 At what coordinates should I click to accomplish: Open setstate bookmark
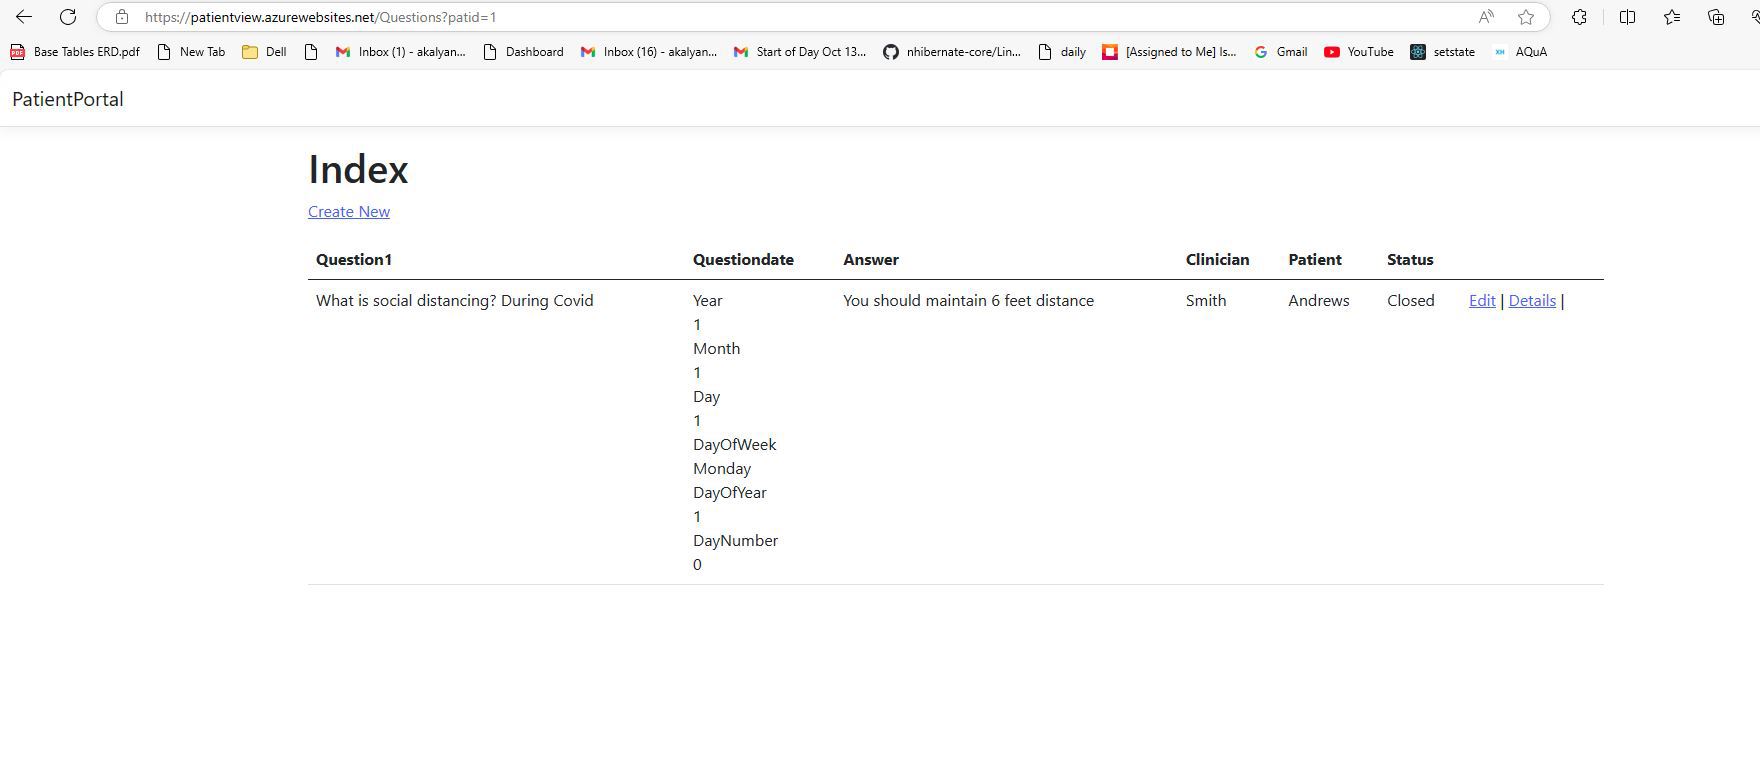1443,52
